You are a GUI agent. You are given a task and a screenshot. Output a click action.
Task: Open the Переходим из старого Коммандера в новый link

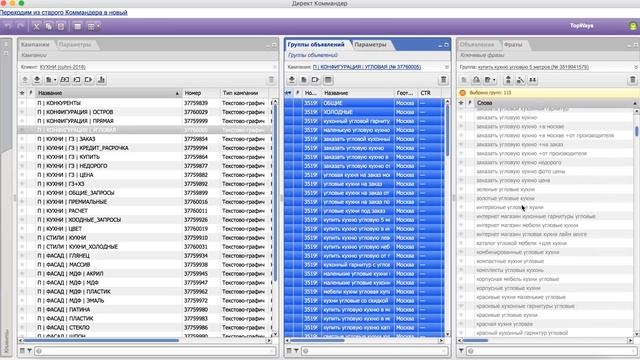coord(64,13)
